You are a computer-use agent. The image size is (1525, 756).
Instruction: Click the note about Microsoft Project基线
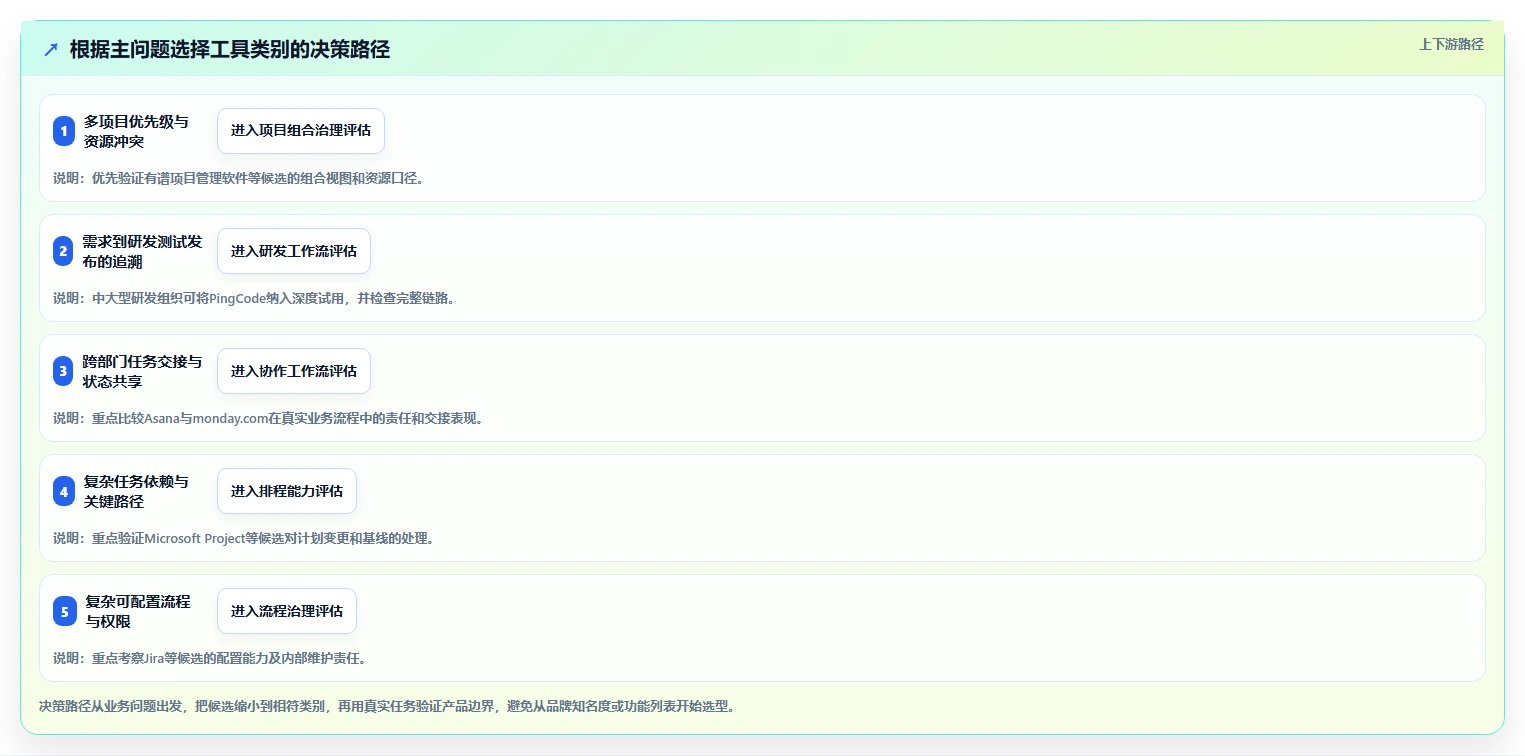(x=244, y=538)
